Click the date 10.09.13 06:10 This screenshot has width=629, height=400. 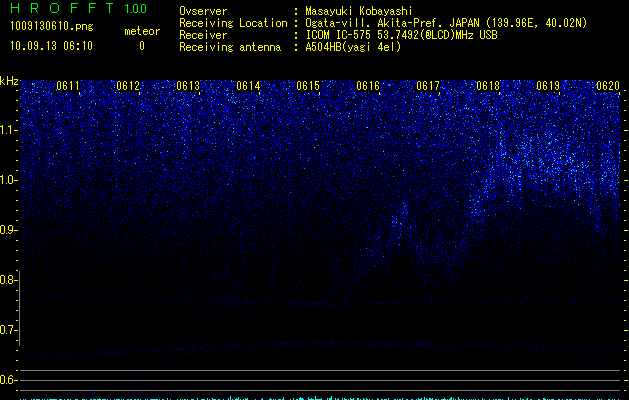coord(51,46)
